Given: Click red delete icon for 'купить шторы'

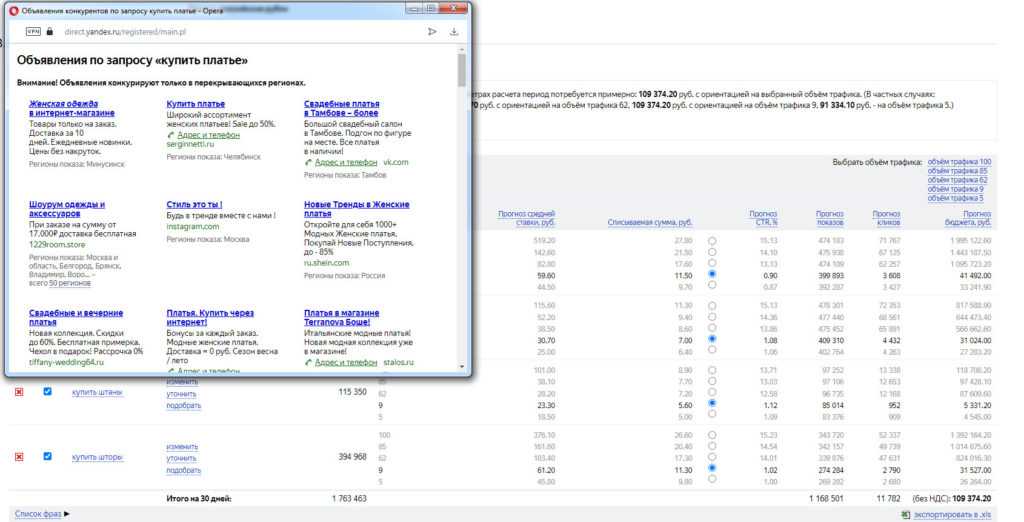Looking at the screenshot, I should tap(18, 457).
